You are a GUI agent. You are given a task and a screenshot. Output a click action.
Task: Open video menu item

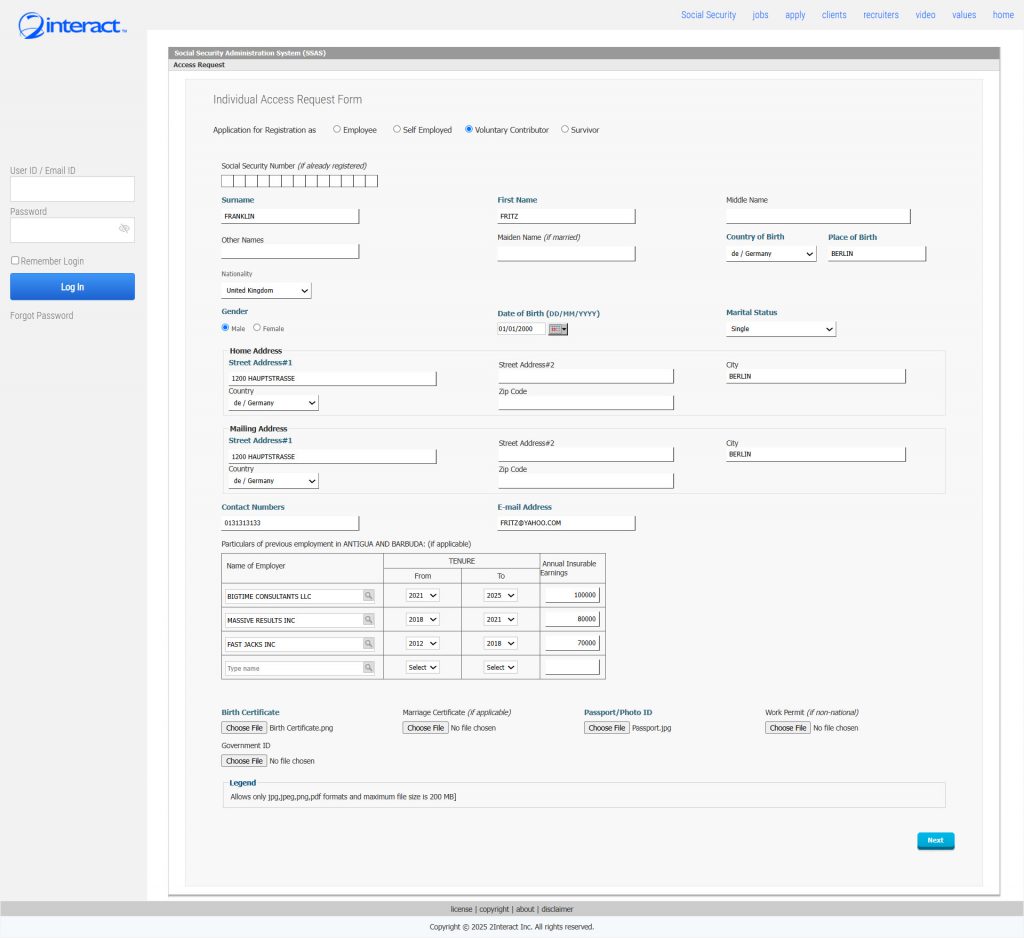(x=925, y=15)
